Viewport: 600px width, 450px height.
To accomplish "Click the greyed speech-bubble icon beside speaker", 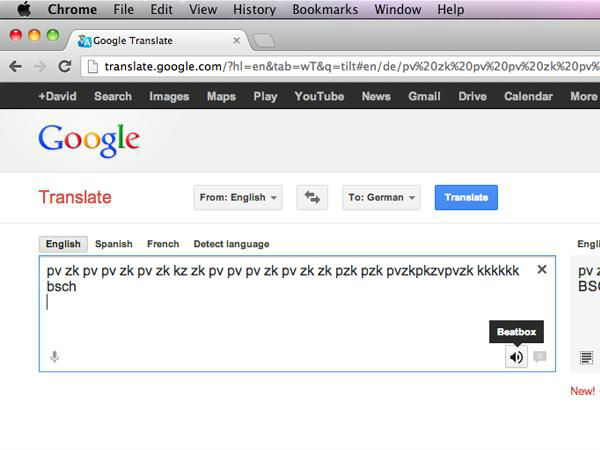I will [x=540, y=357].
